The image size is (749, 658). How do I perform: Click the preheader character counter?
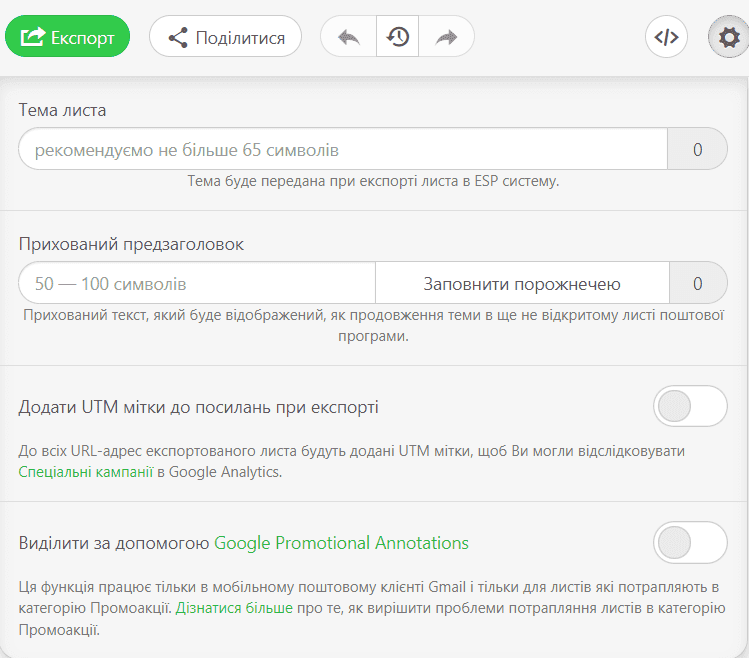(x=697, y=284)
